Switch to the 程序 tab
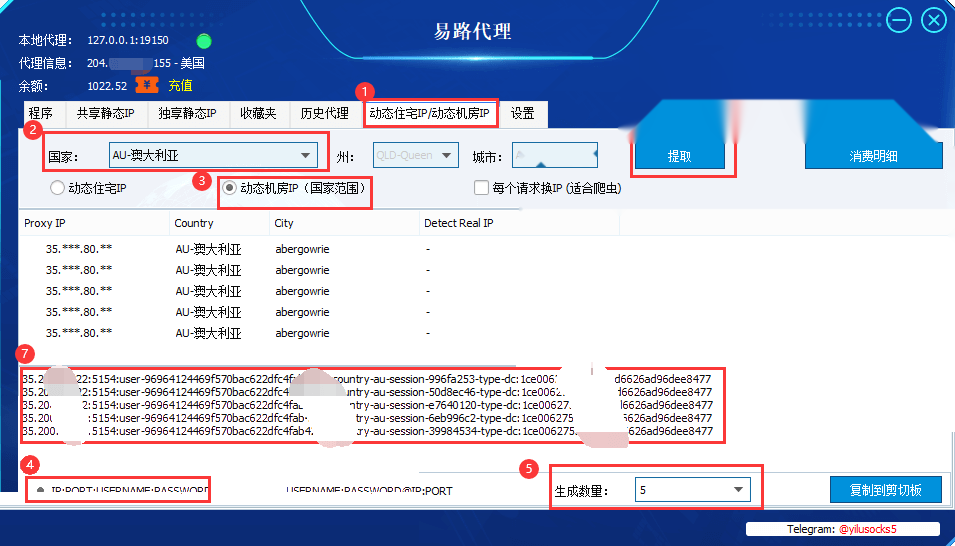Screen dimensions: 955x546 (x=41, y=113)
